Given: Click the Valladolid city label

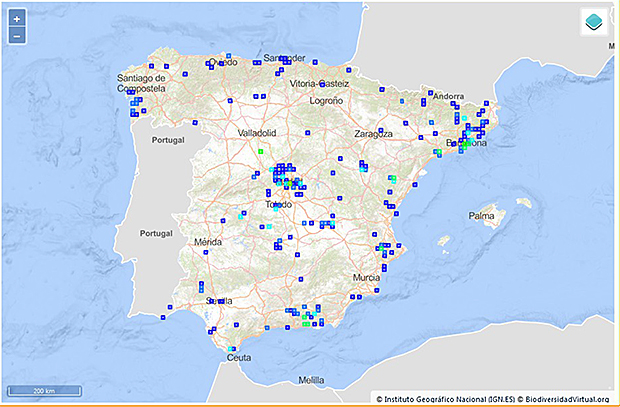Looking at the screenshot, I should click(261, 132).
